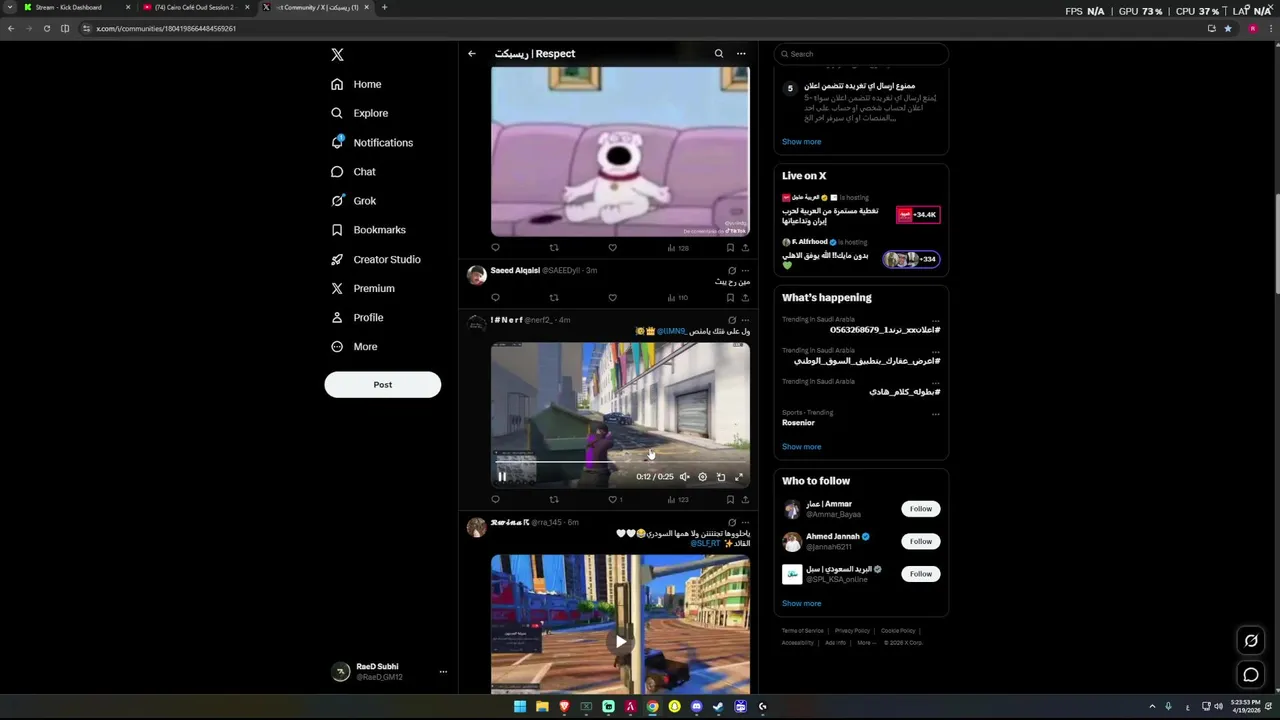Viewport: 1280px width, 720px height.
Task: Open the floating Grok button
Action: tap(1250, 640)
